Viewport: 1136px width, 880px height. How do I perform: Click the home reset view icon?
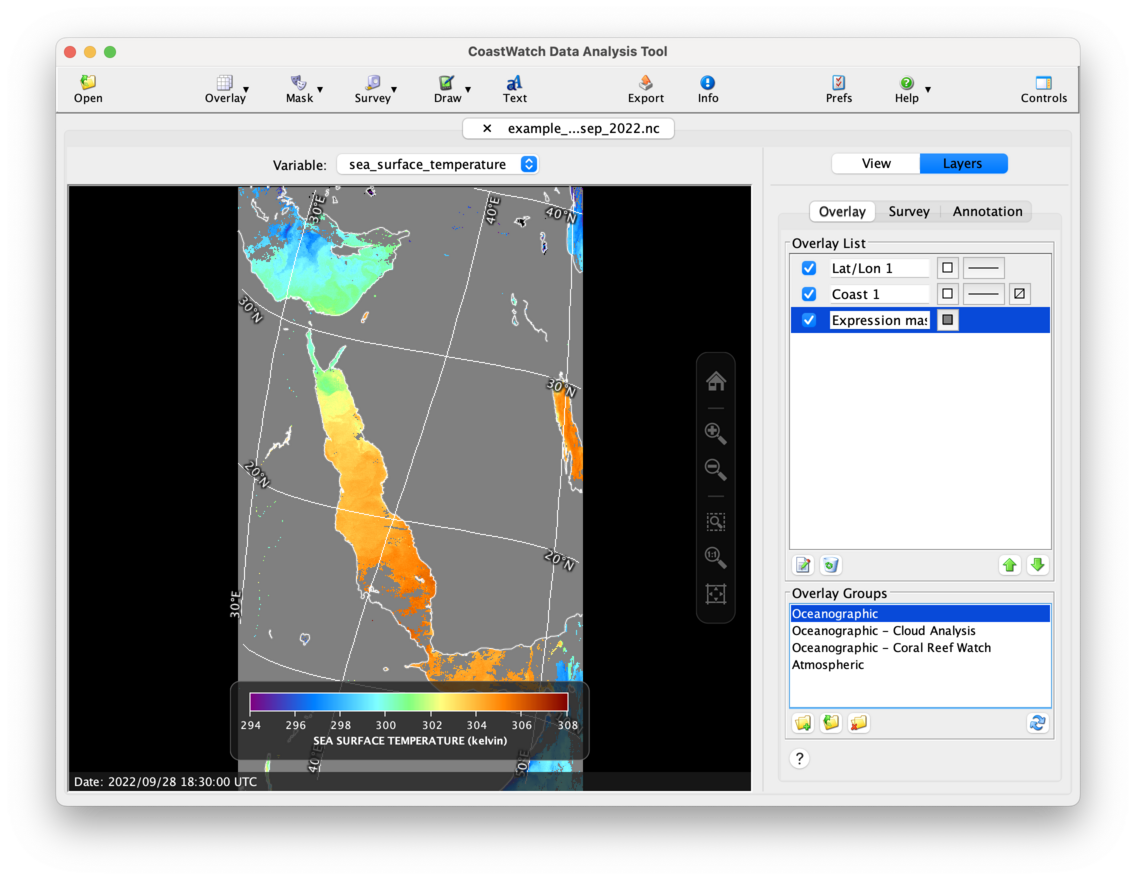point(715,381)
